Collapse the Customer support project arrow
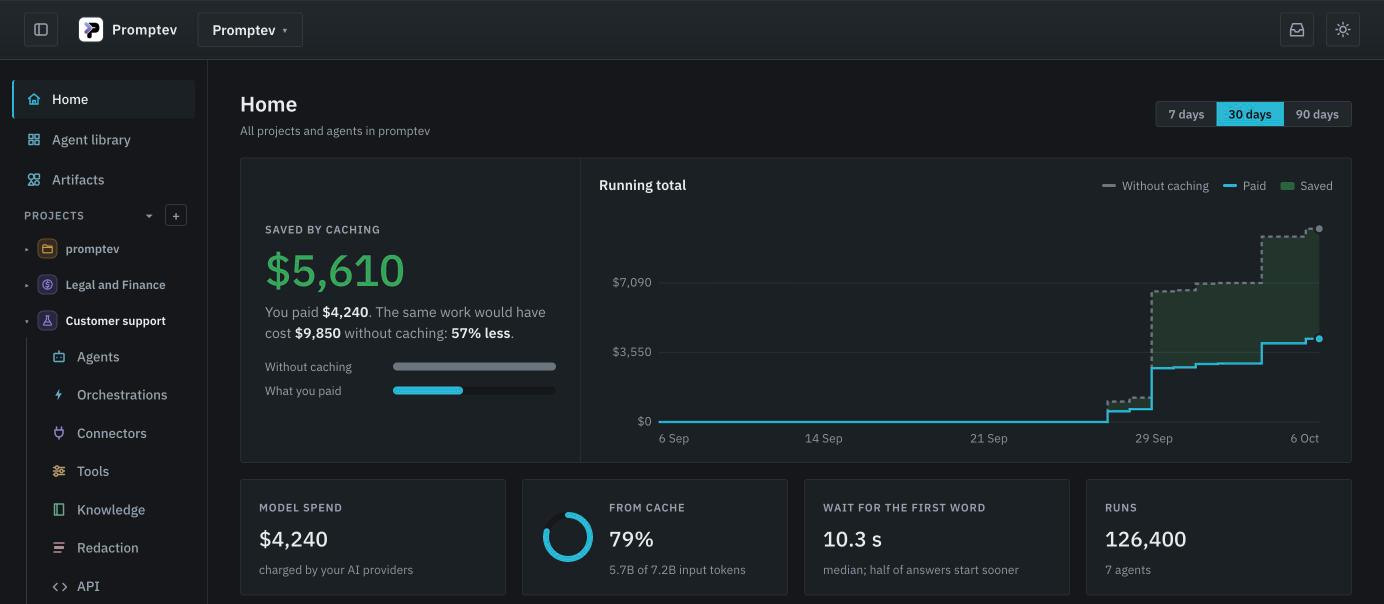The width and height of the screenshot is (1384, 604). tap(27, 321)
